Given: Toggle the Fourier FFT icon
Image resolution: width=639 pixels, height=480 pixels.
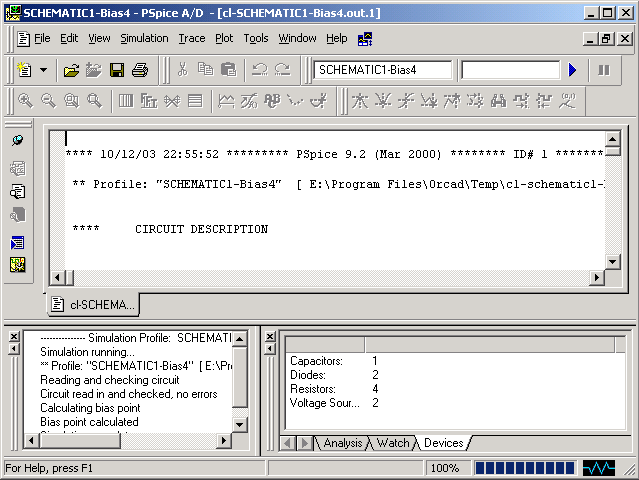Looking at the screenshot, I should (x=149, y=101).
